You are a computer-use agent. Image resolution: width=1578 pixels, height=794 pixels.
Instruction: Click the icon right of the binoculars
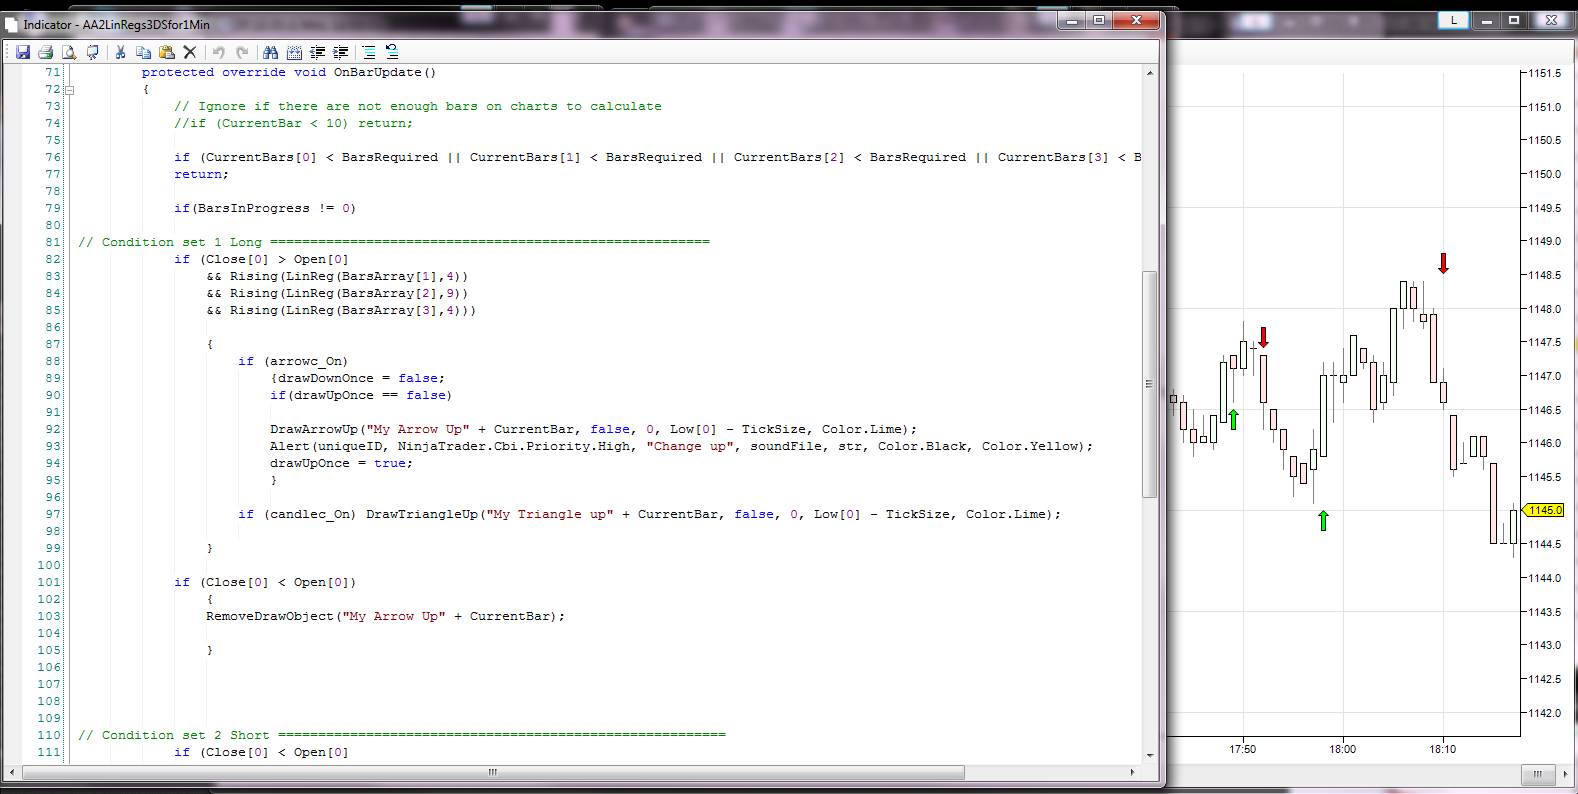coord(294,52)
